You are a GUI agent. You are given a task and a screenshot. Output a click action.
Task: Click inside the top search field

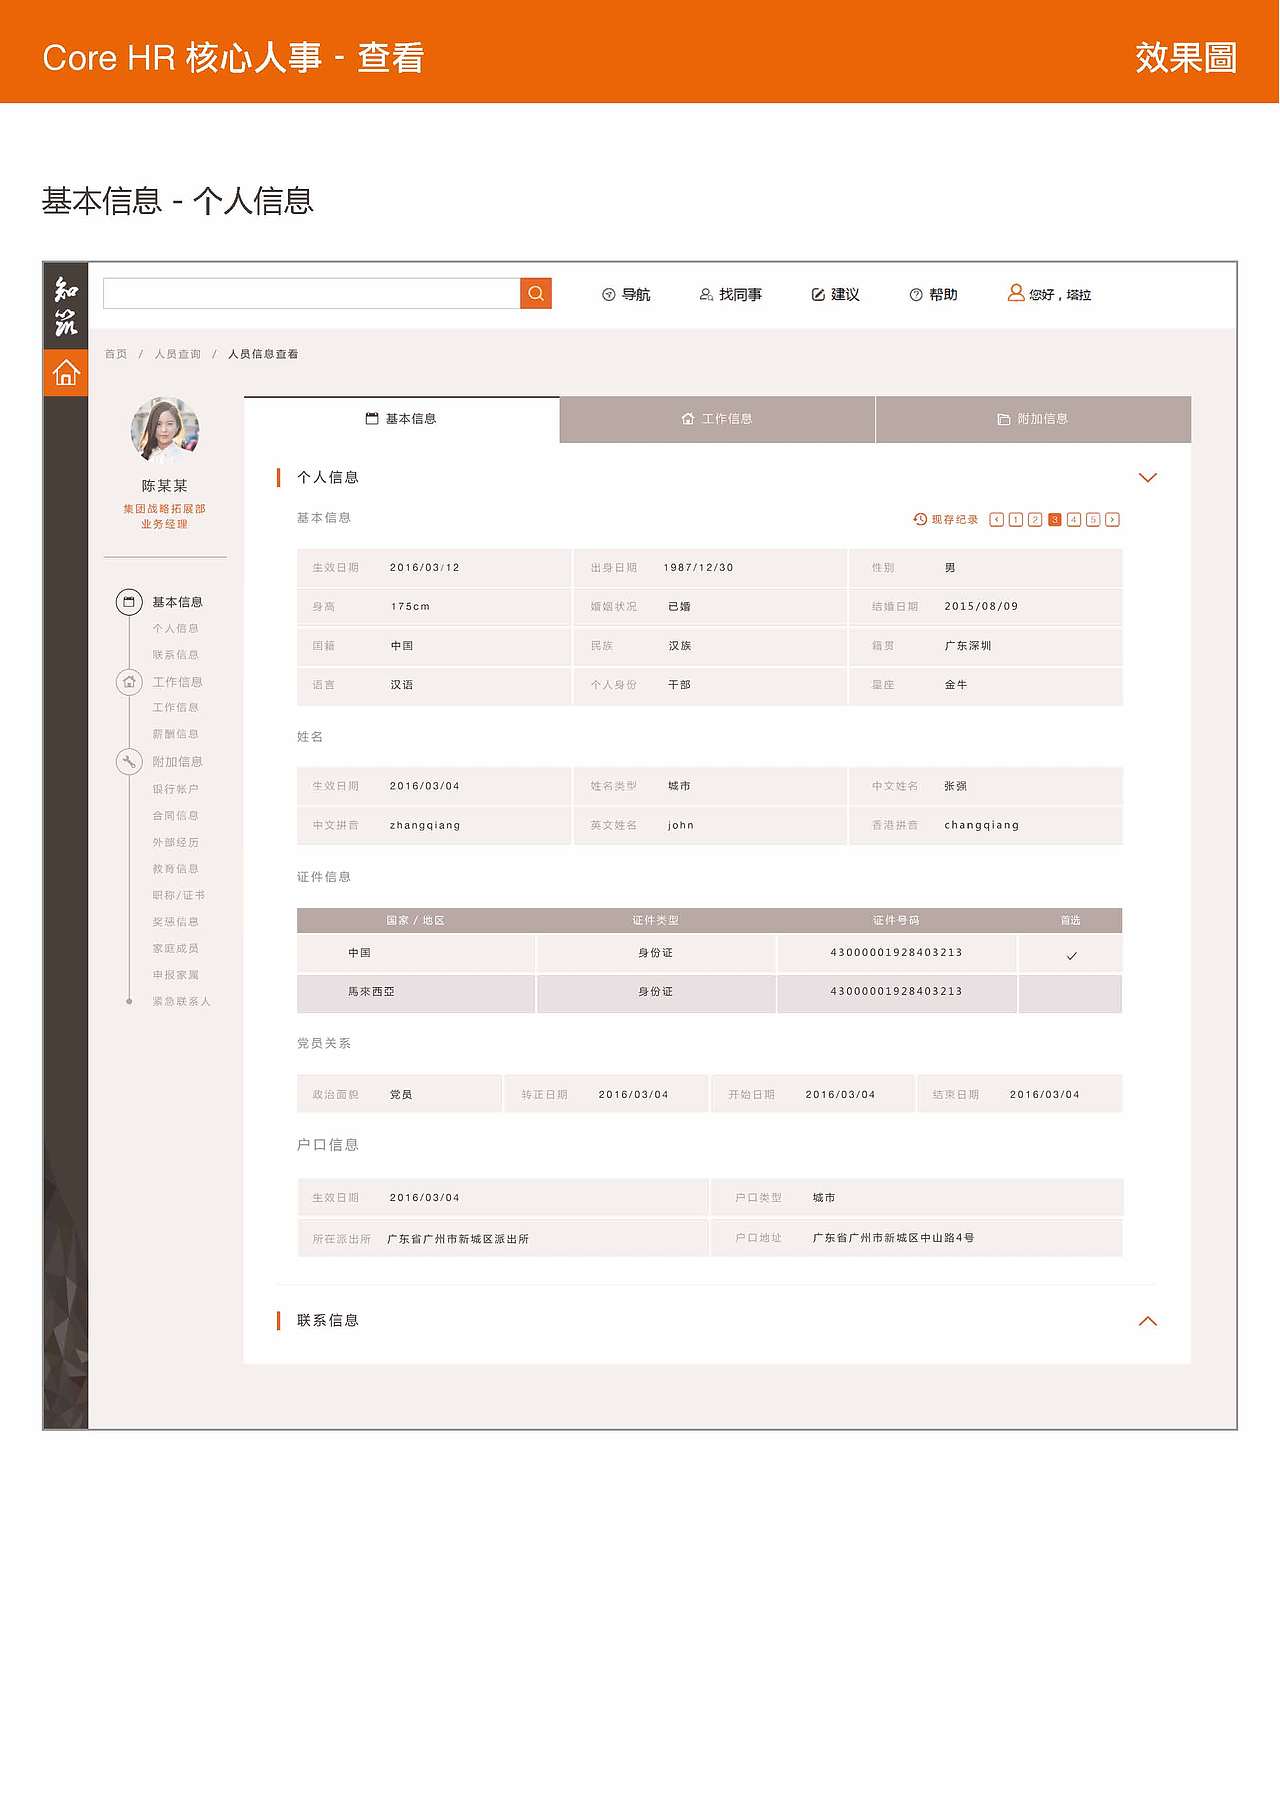click(x=312, y=293)
